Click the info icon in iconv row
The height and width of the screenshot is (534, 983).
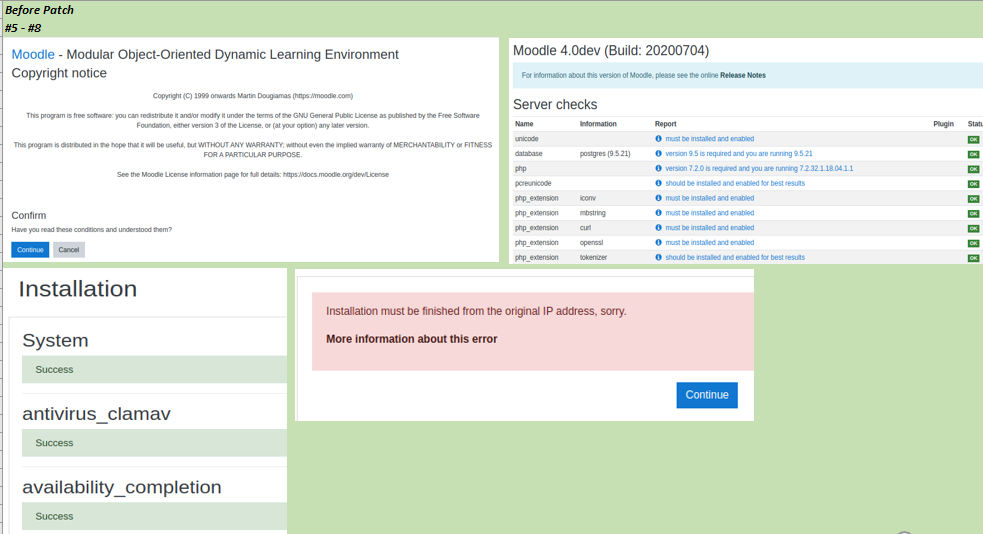658,198
